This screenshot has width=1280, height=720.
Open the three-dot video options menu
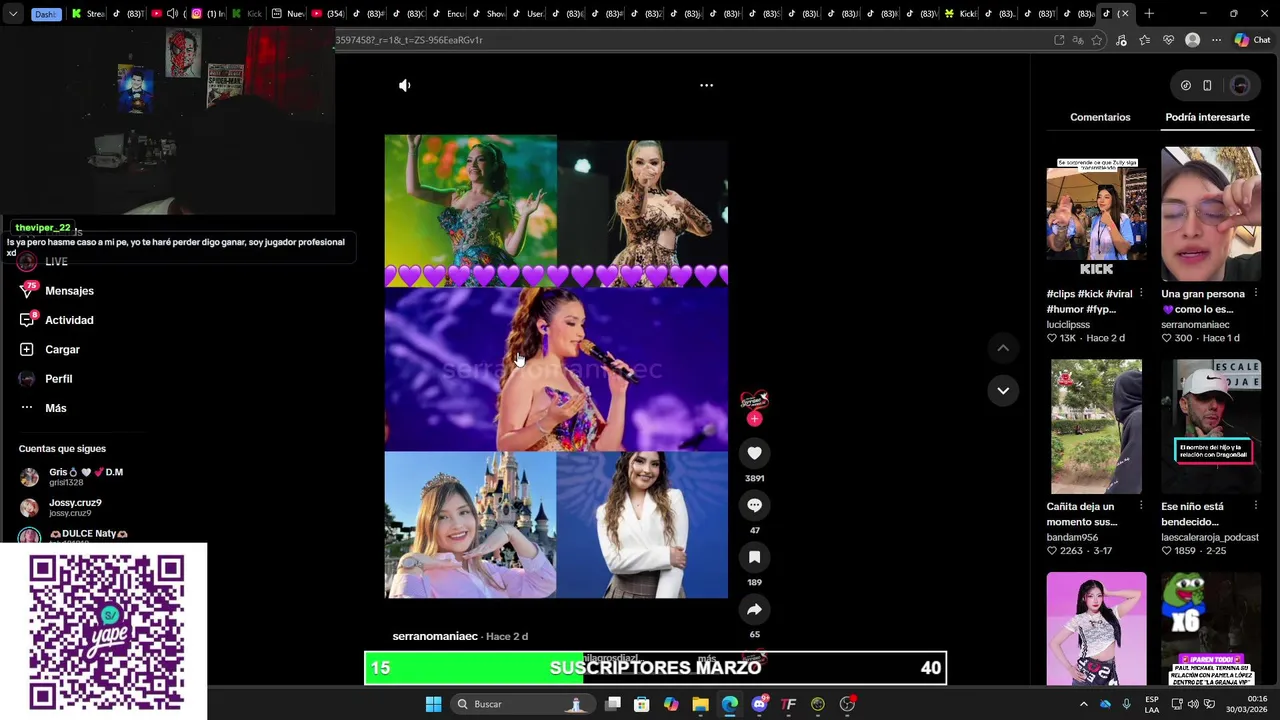point(706,86)
